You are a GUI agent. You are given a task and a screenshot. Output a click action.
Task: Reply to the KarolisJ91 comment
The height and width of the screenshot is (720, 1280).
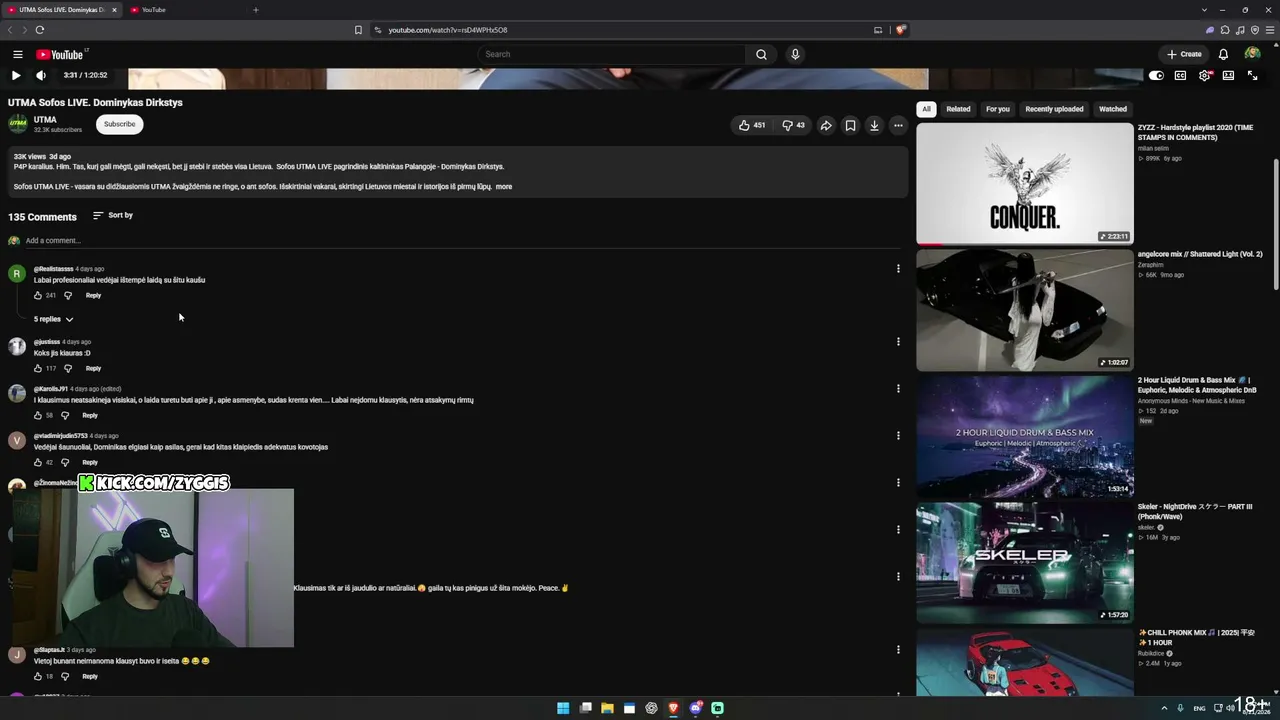[x=90, y=415]
